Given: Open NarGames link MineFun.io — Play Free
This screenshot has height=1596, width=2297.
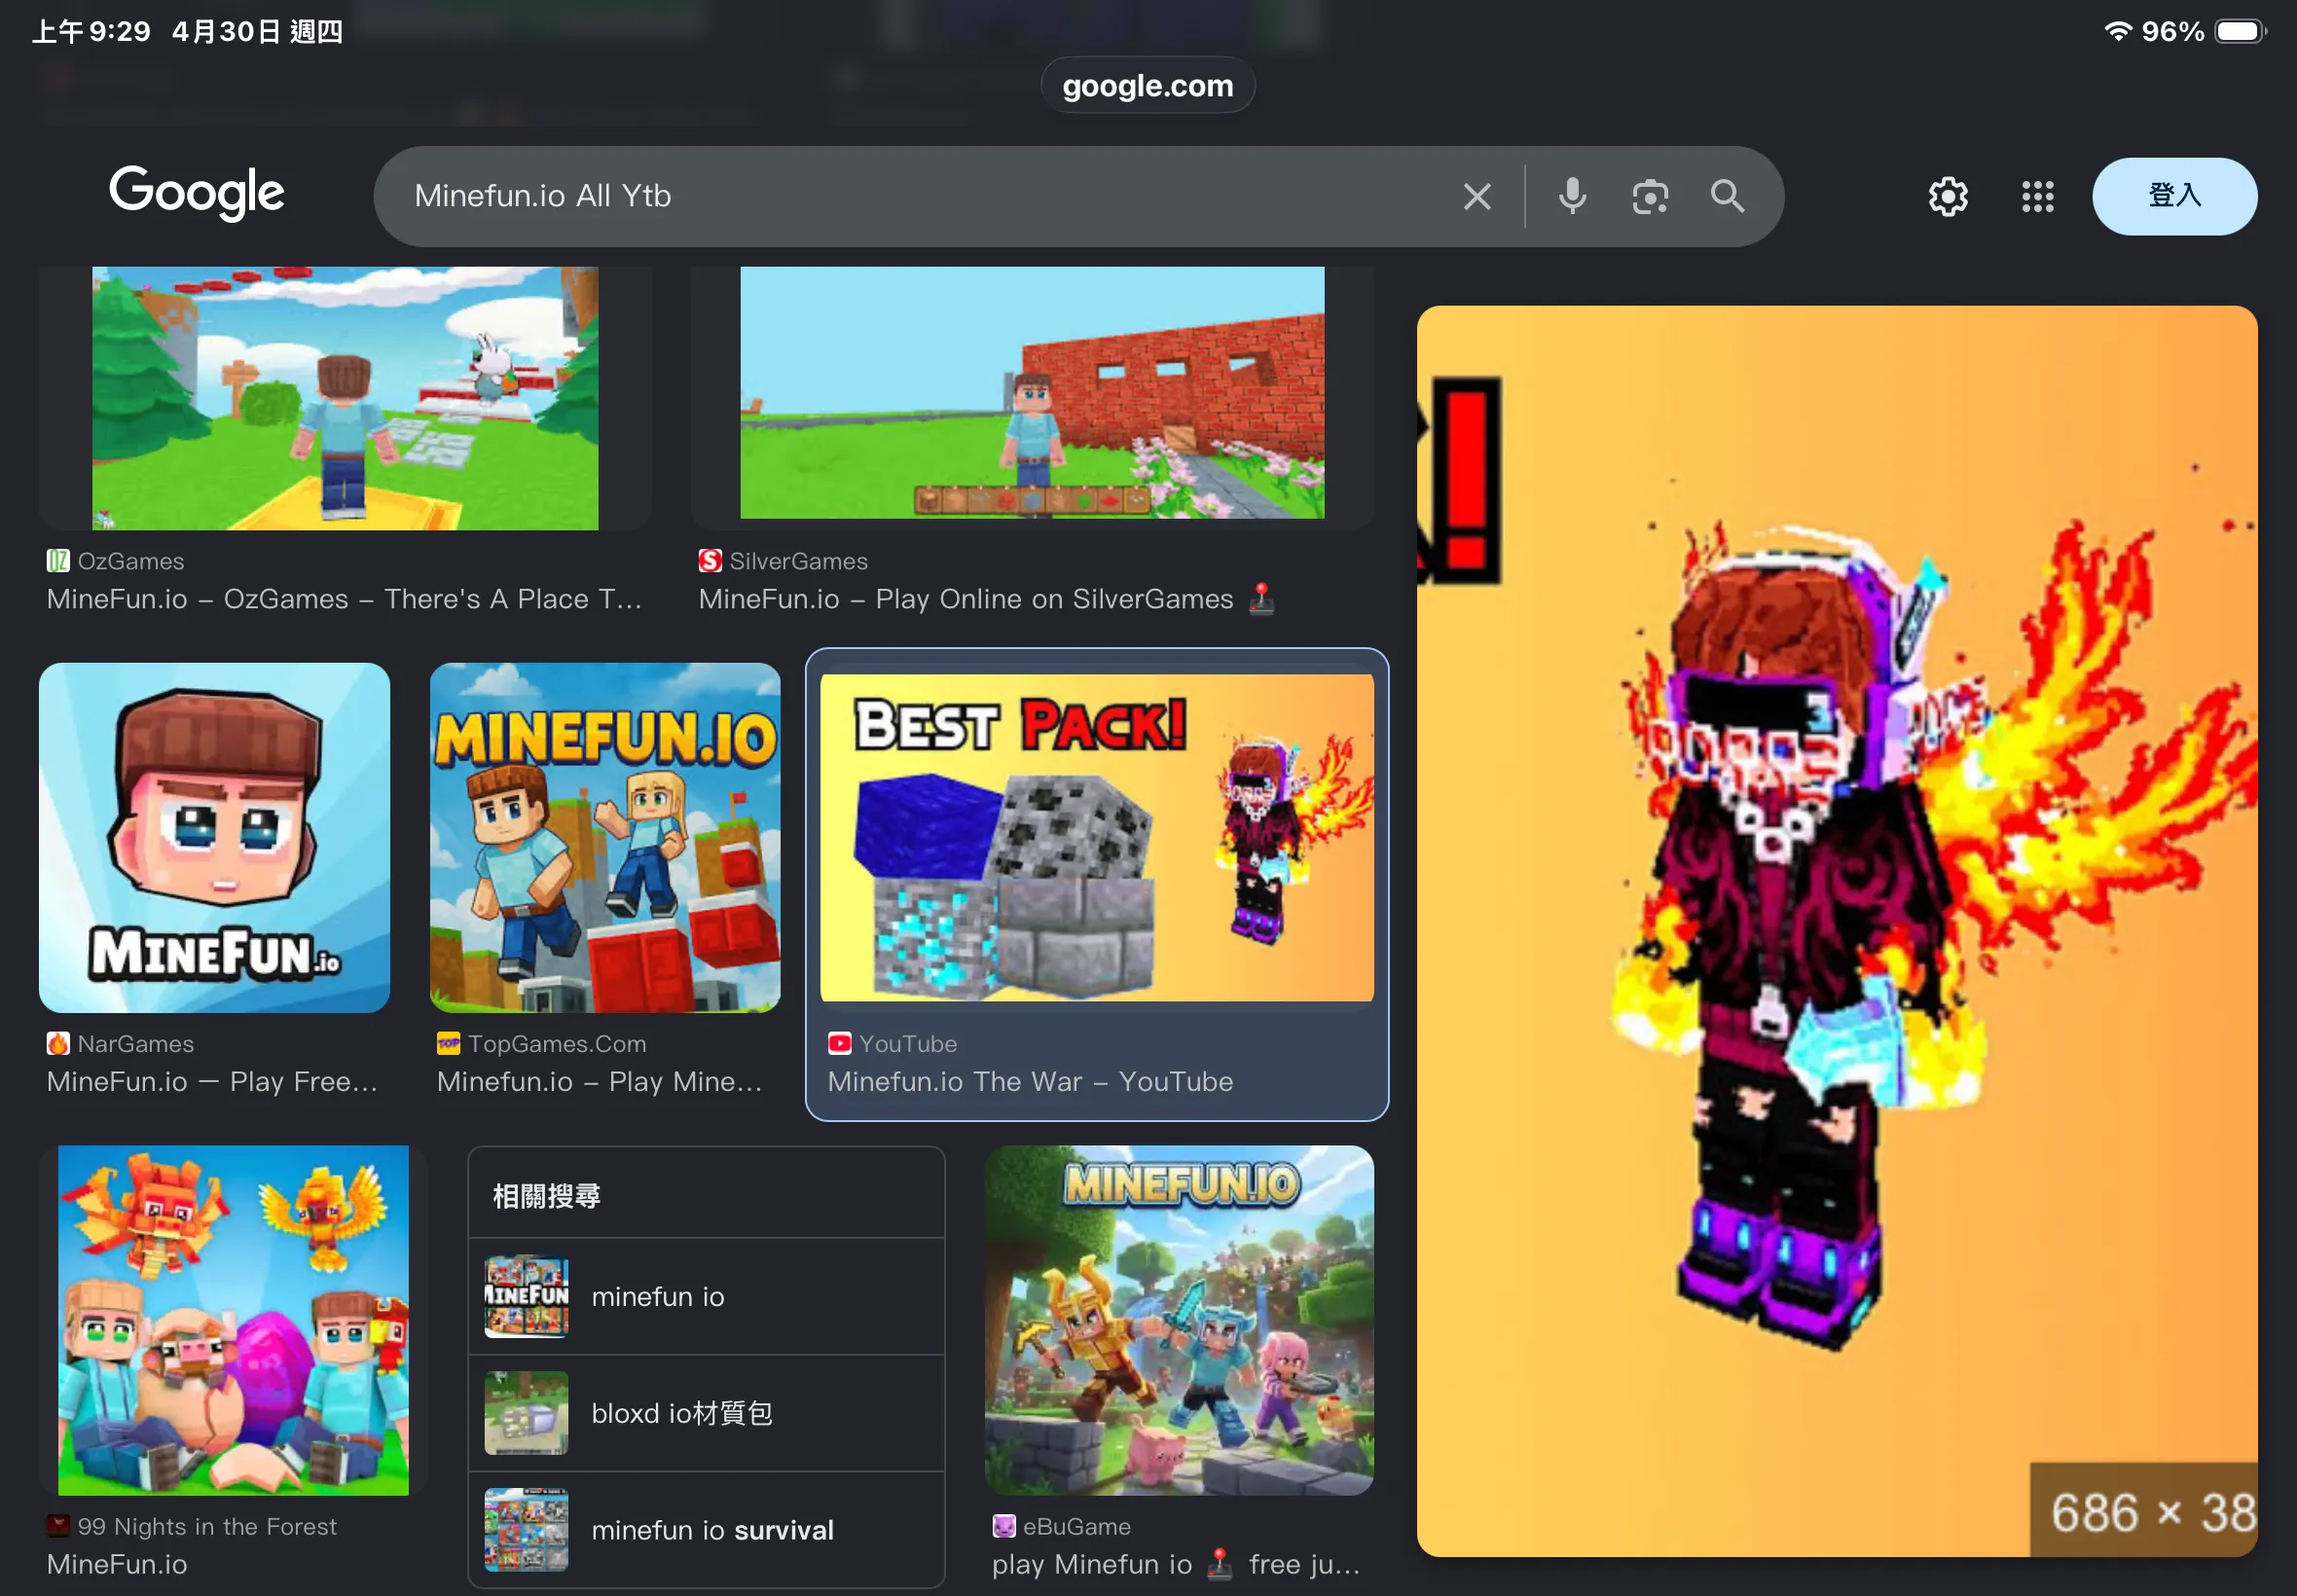Looking at the screenshot, I should (212, 1082).
